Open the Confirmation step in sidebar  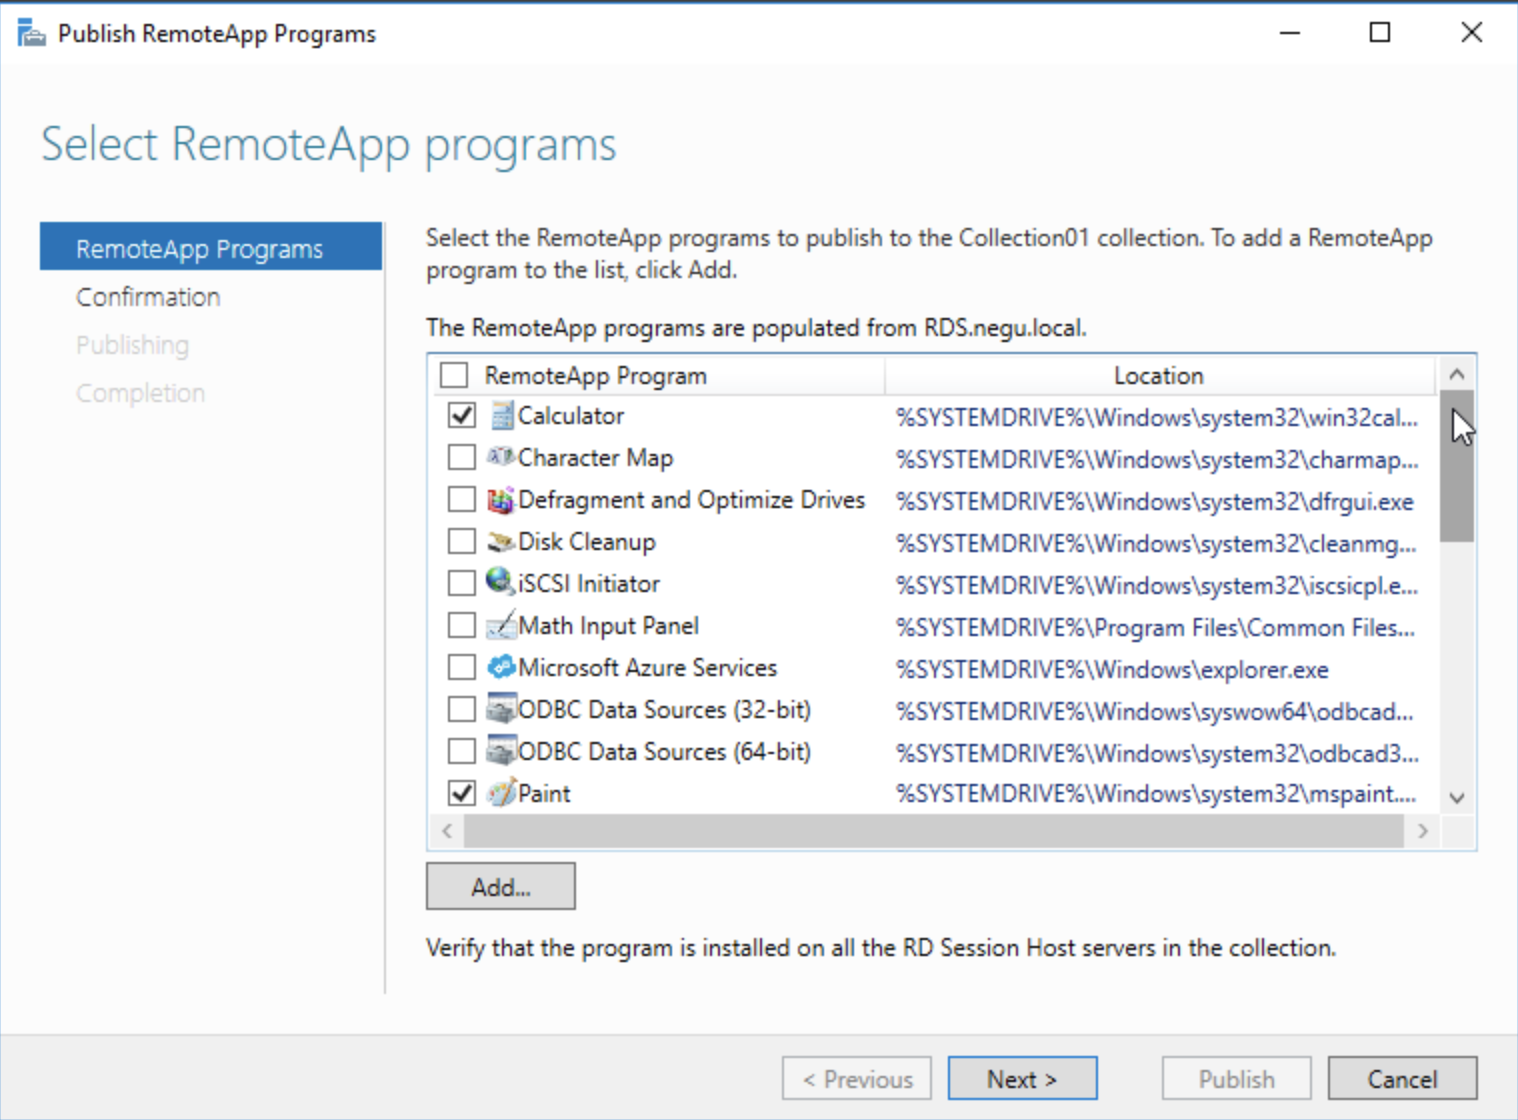(148, 297)
